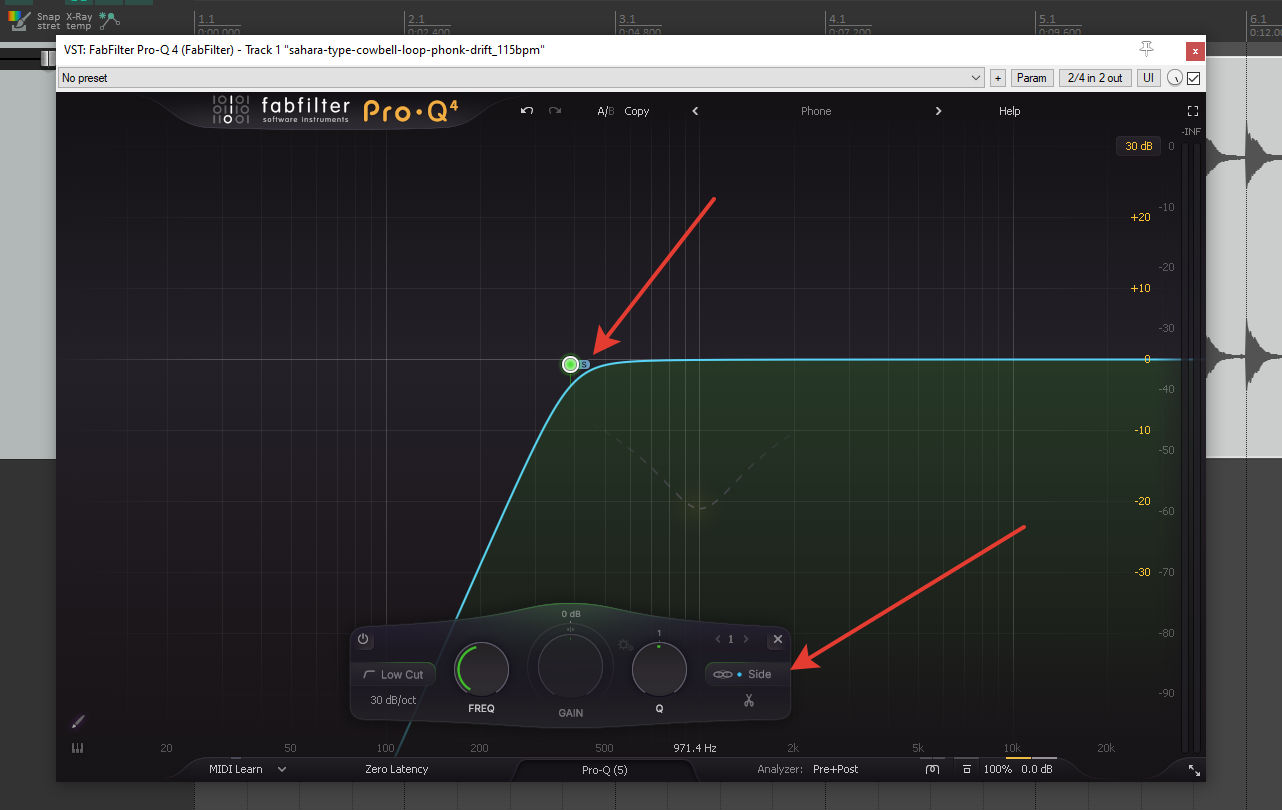Click the resize handle icon of plugin
The image size is (1282, 810).
tap(1194, 770)
